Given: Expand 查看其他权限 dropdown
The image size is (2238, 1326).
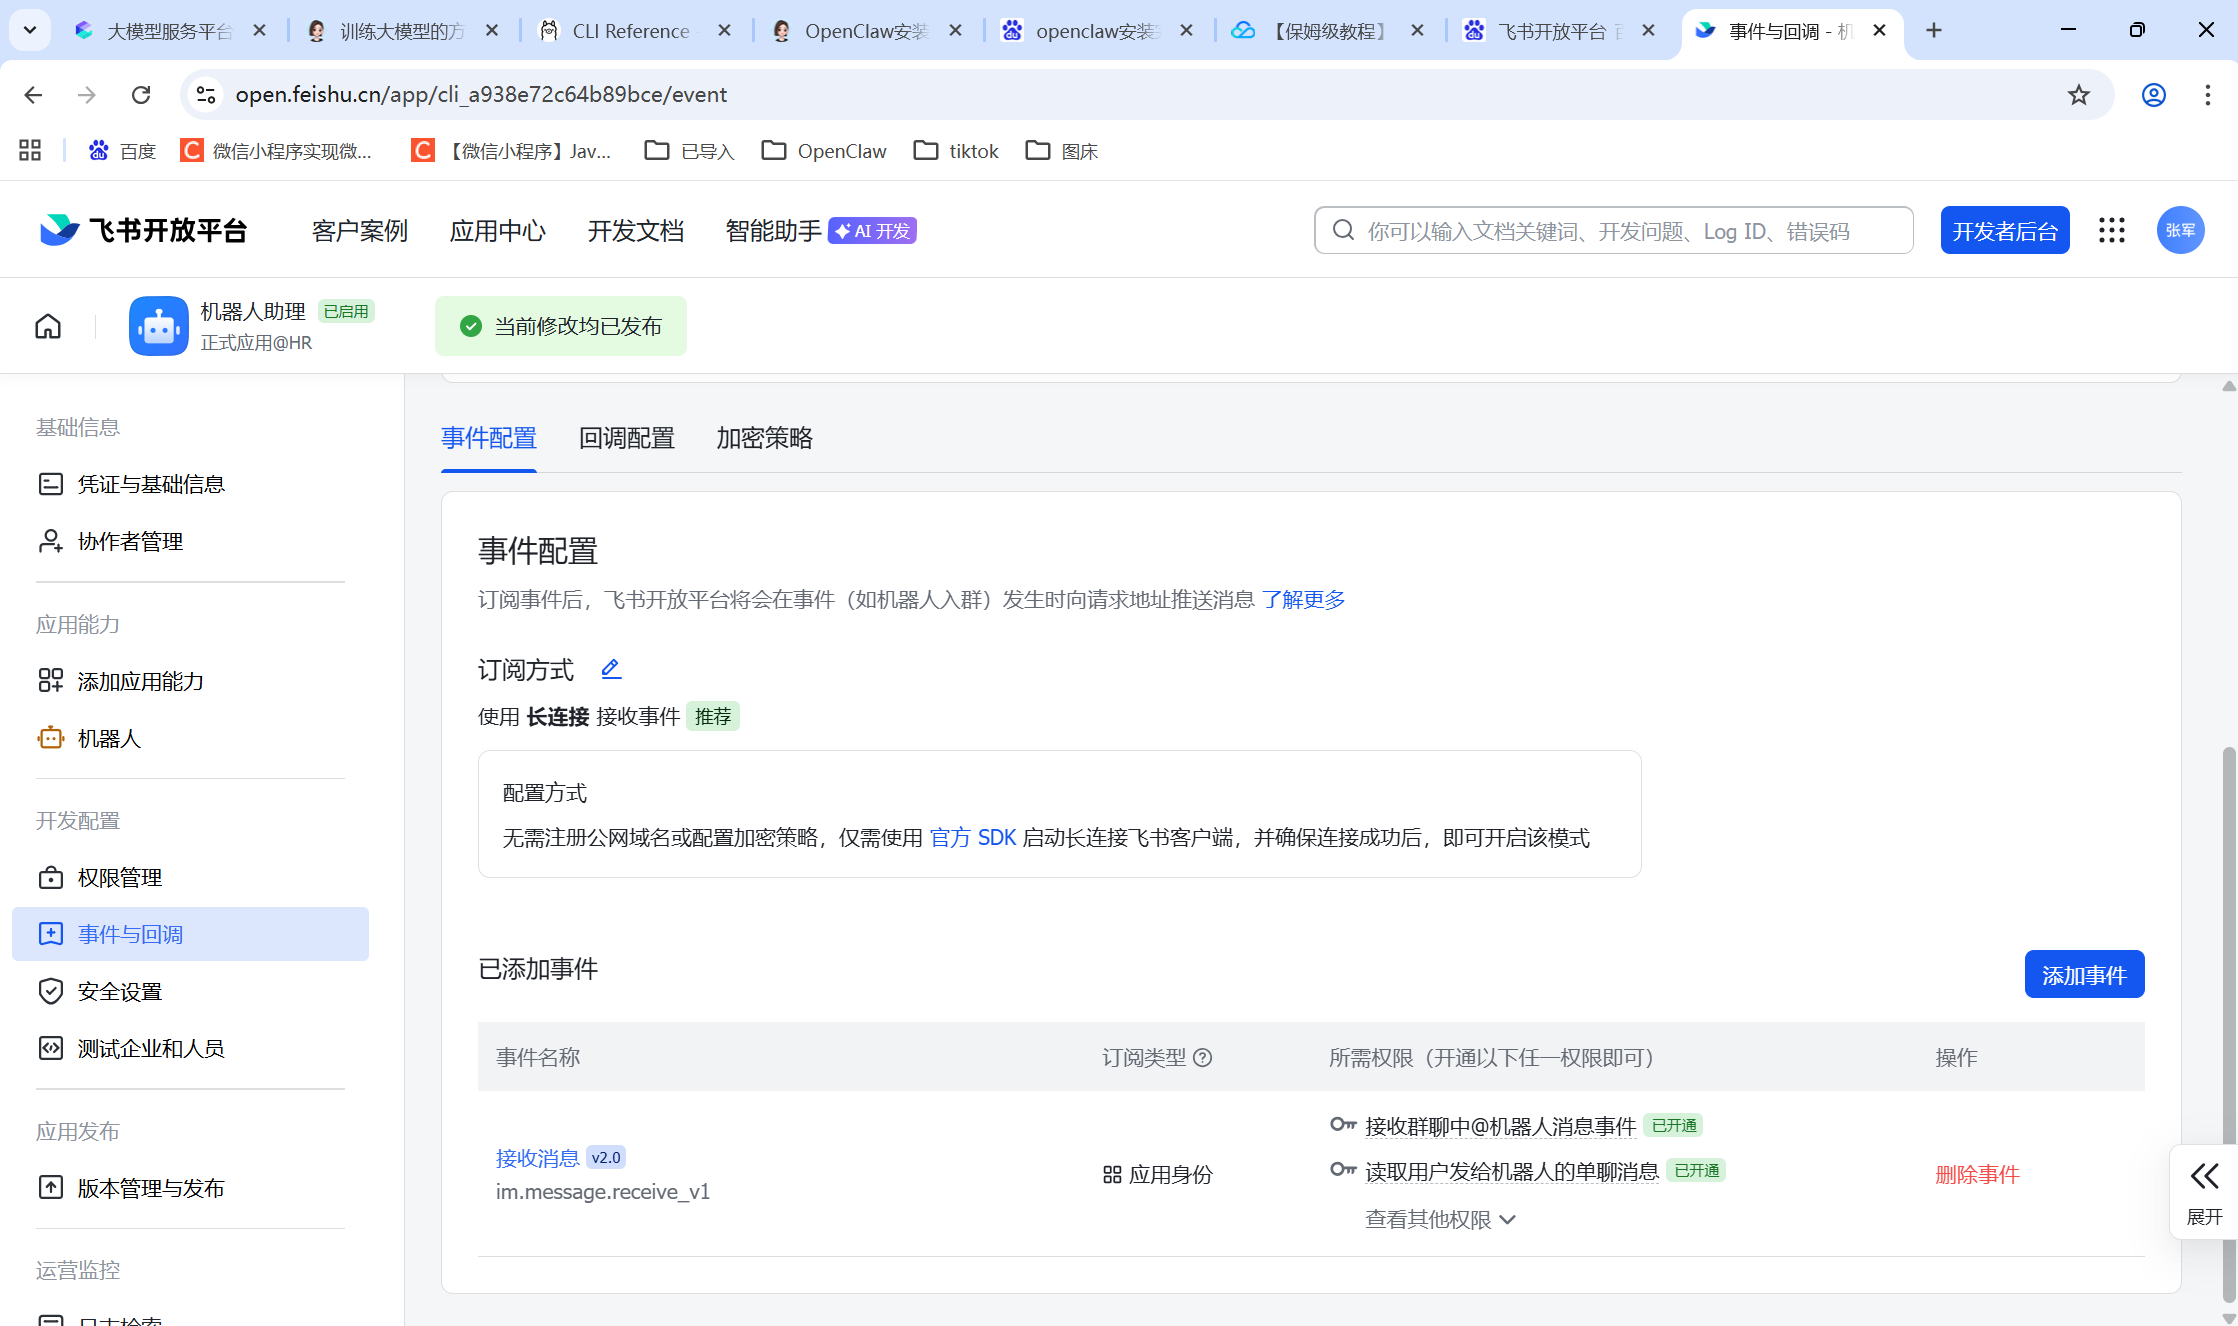Looking at the screenshot, I should [x=1440, y=1219].
